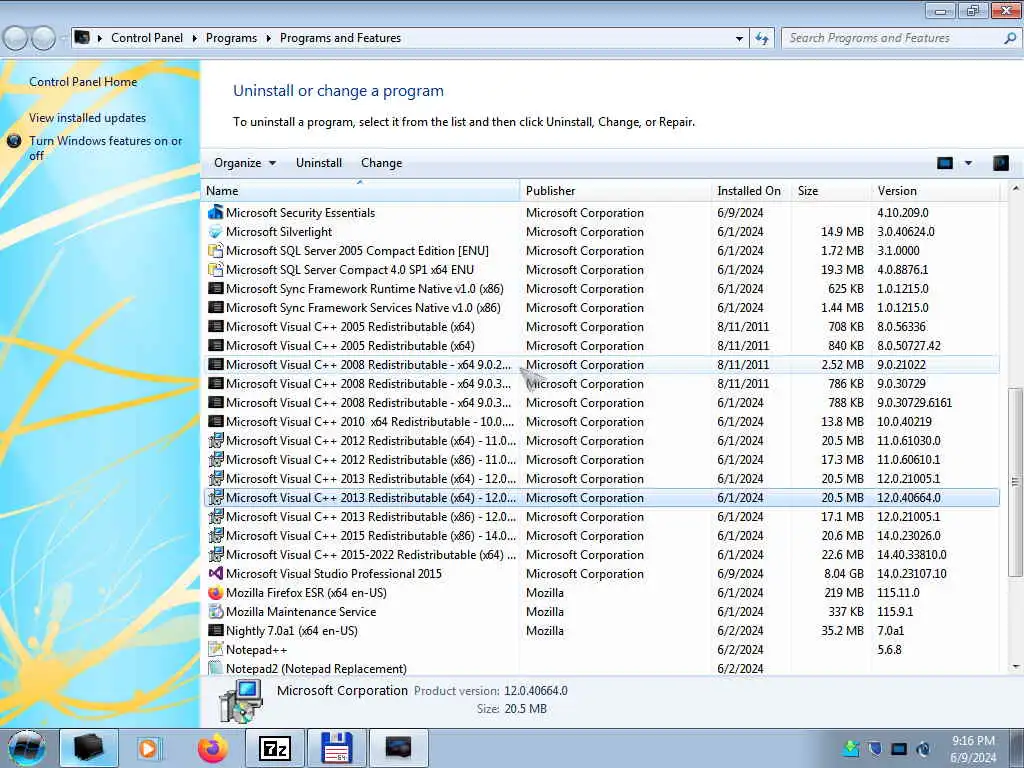Viewport: 1024px width, 768px height.
Task: Click the Microsoft Security Essentials program icon
Action: 215,212
